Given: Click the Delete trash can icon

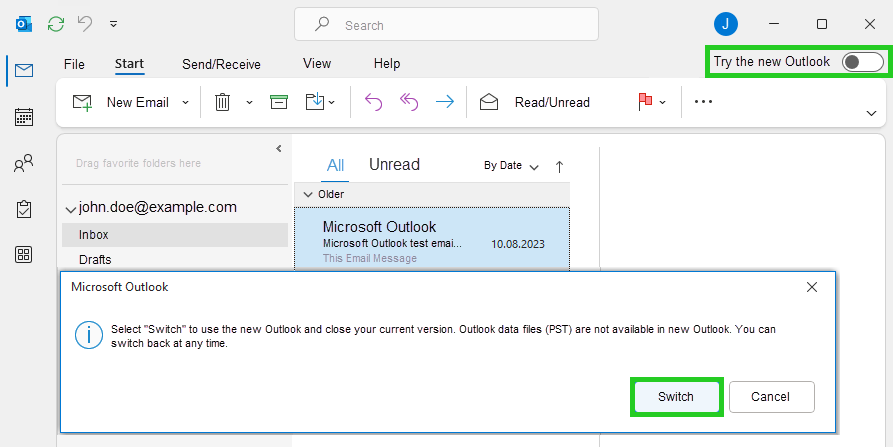Looking at the screenshot, I should click(223, 102).
